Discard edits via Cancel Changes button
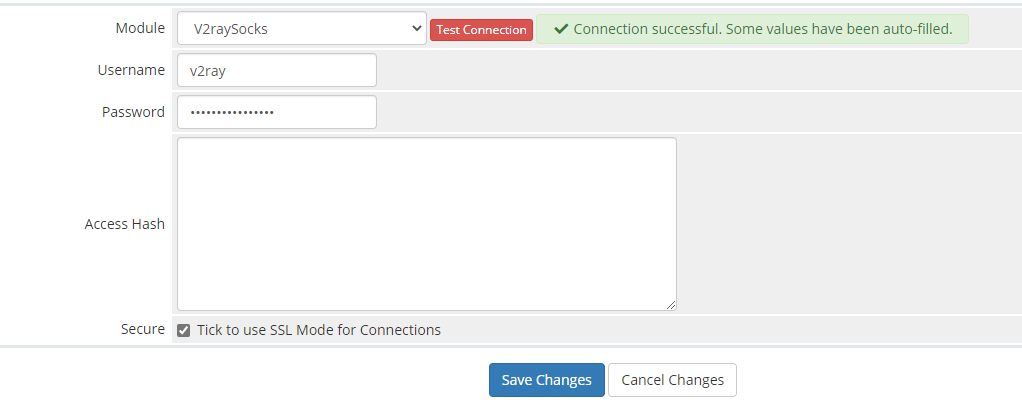Screen dimensions: 1022x411 672,380
